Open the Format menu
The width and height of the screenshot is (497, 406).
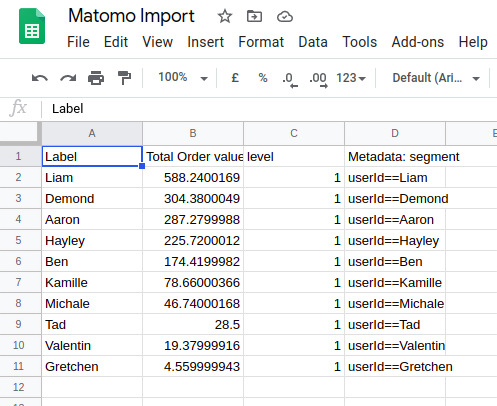(x=261, y=42)
